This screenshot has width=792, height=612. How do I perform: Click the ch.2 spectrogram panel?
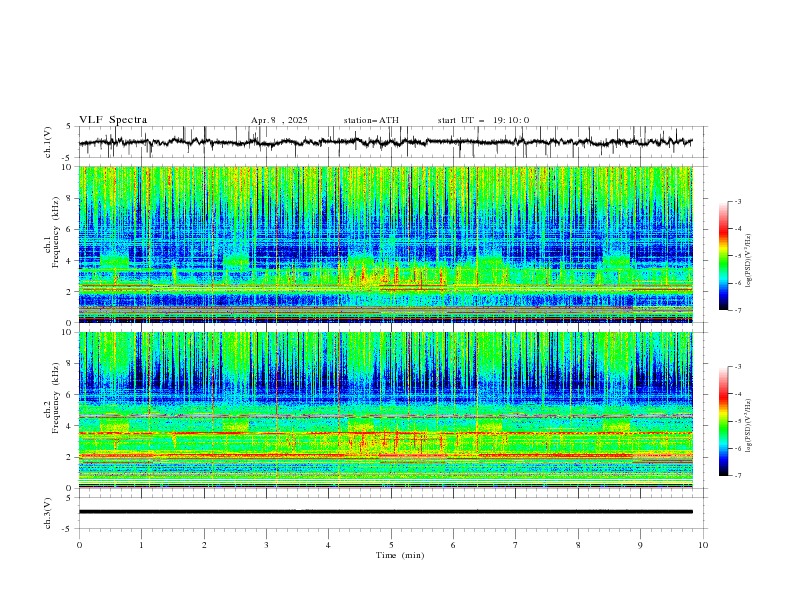coord(386,410)
